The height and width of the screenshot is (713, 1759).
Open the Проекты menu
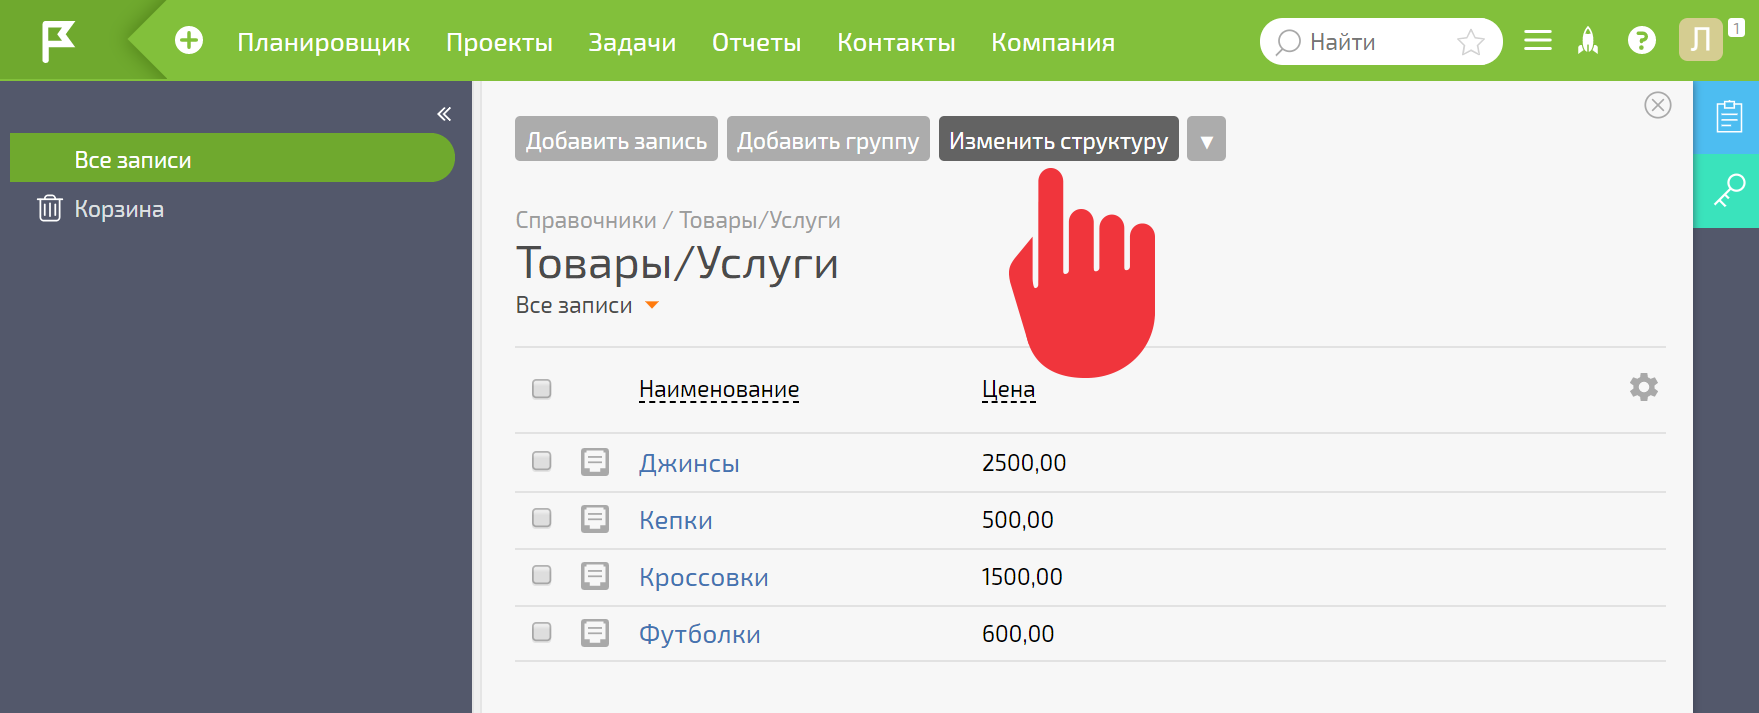point(499,43)
